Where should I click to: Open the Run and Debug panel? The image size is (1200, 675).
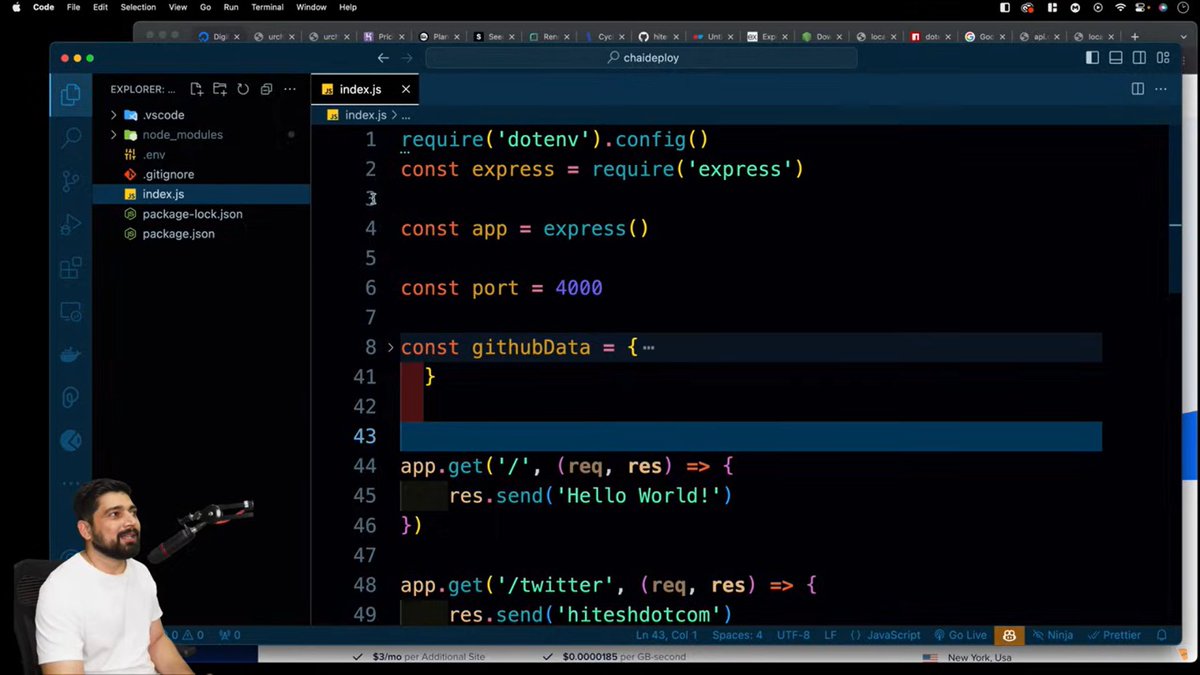[70, 224]
